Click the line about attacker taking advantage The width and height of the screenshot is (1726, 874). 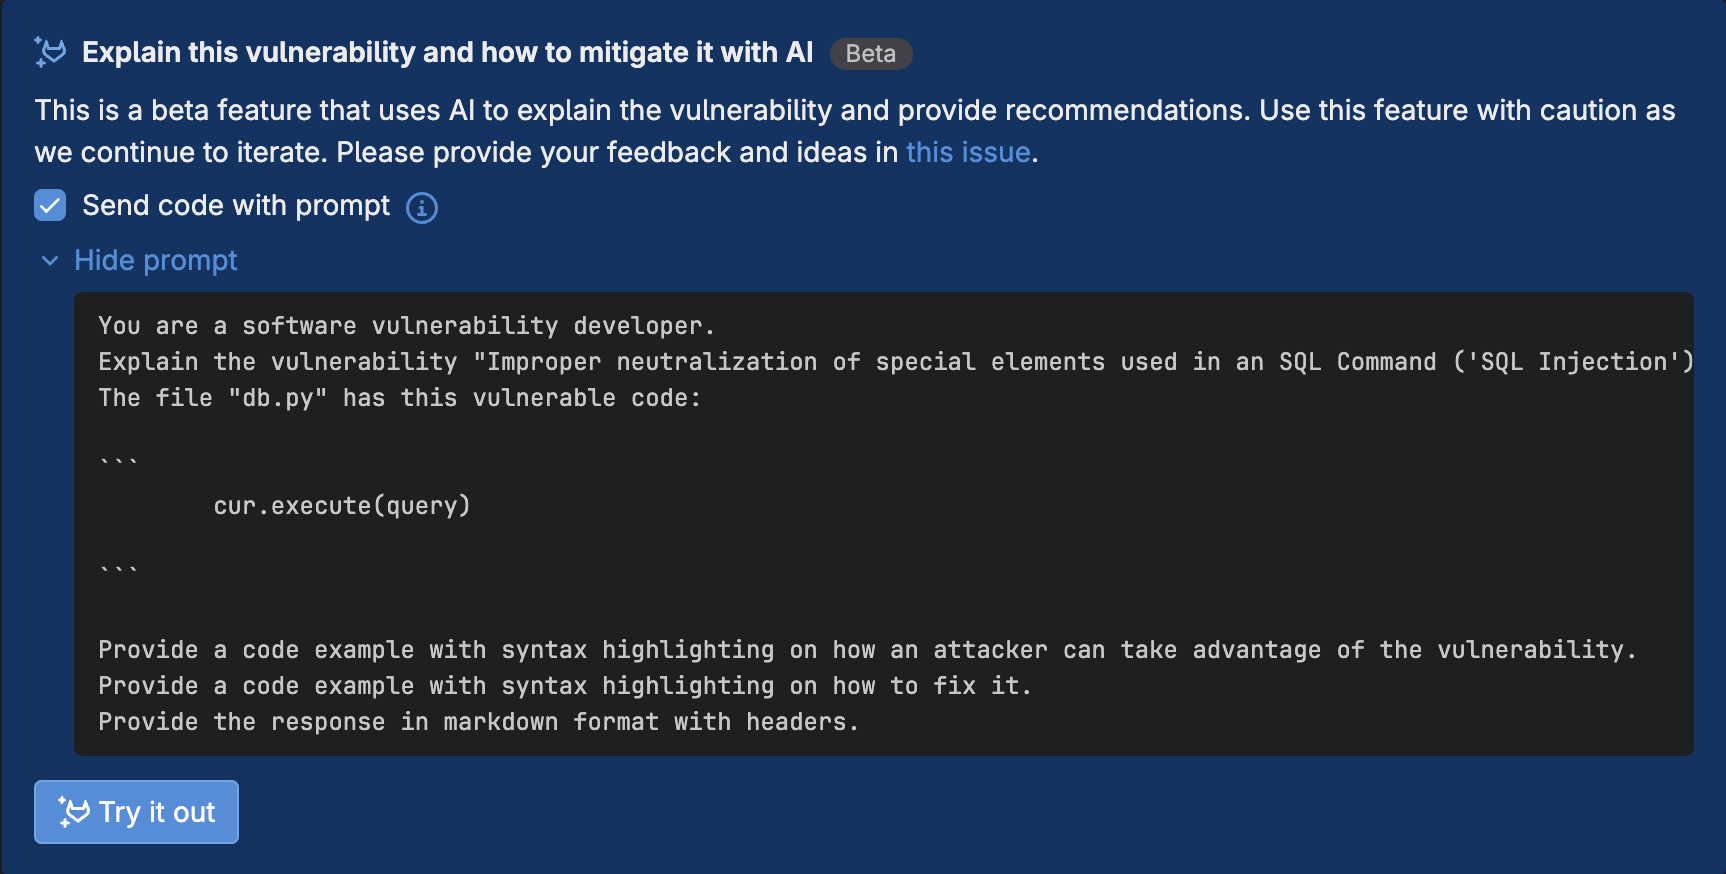pyautogui.click(x=866, y=650)
